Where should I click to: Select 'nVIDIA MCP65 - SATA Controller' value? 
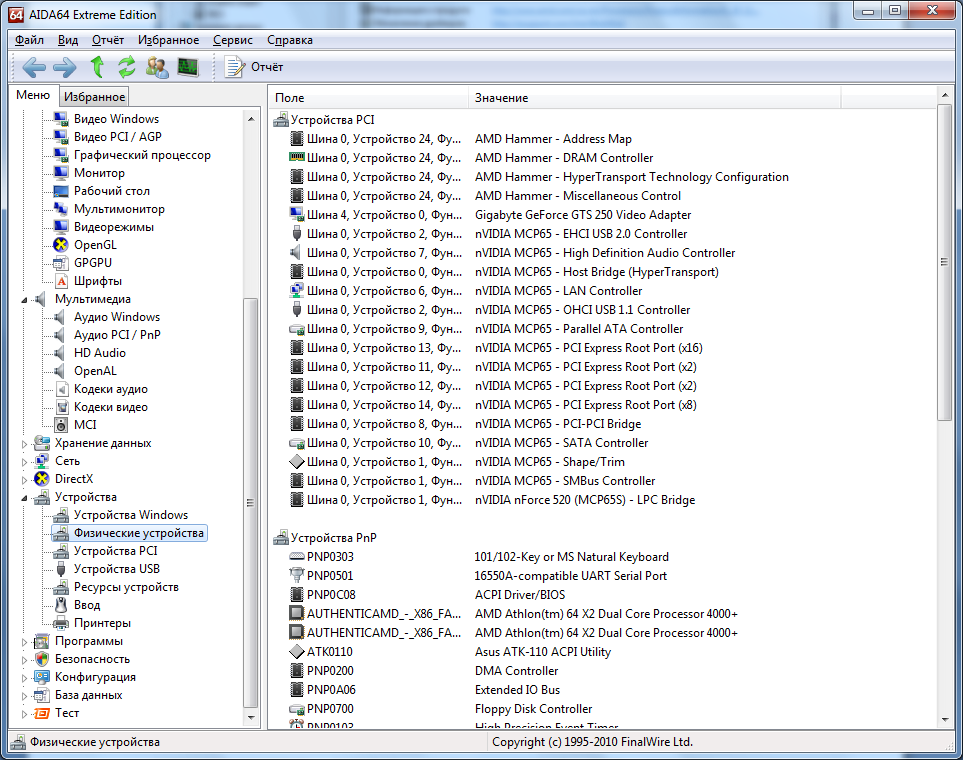pos(561,442)
